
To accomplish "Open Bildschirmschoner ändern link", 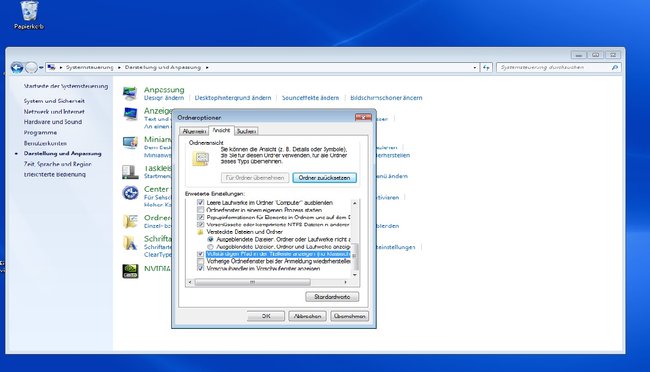I will tap(386, 98).
